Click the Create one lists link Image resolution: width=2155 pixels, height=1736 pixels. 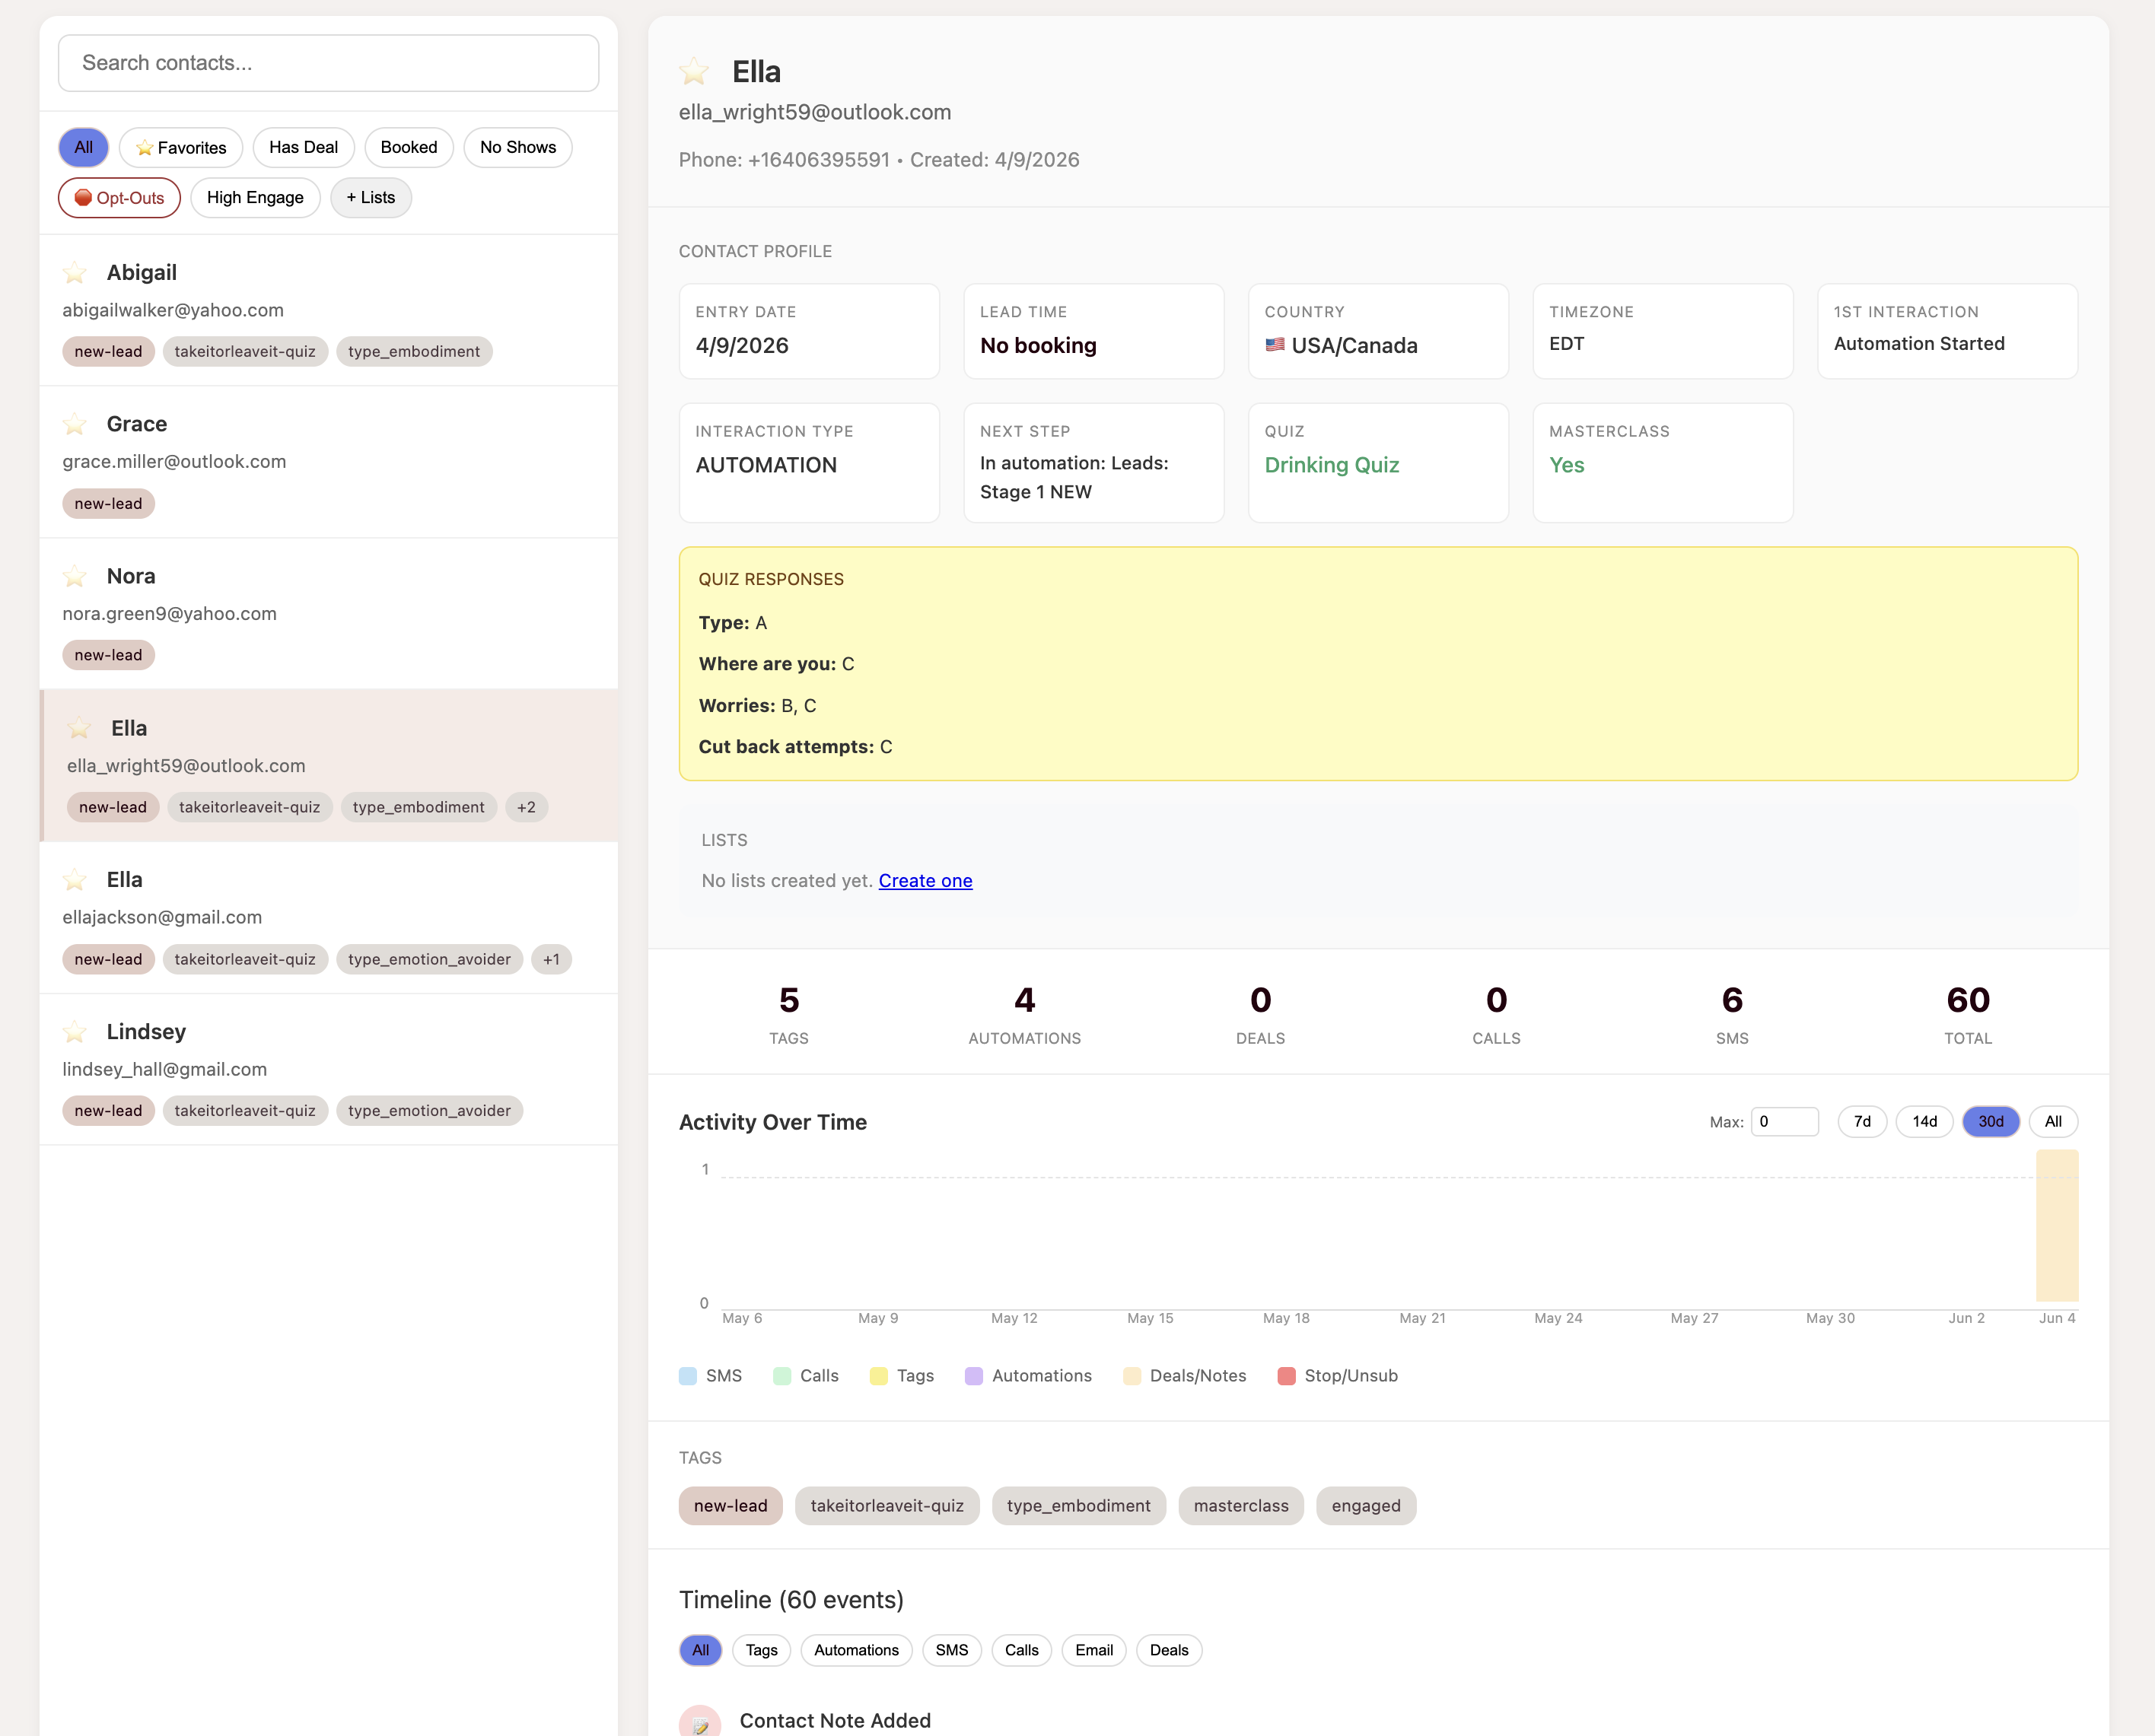pyautogui.click(x=924, y=881)
